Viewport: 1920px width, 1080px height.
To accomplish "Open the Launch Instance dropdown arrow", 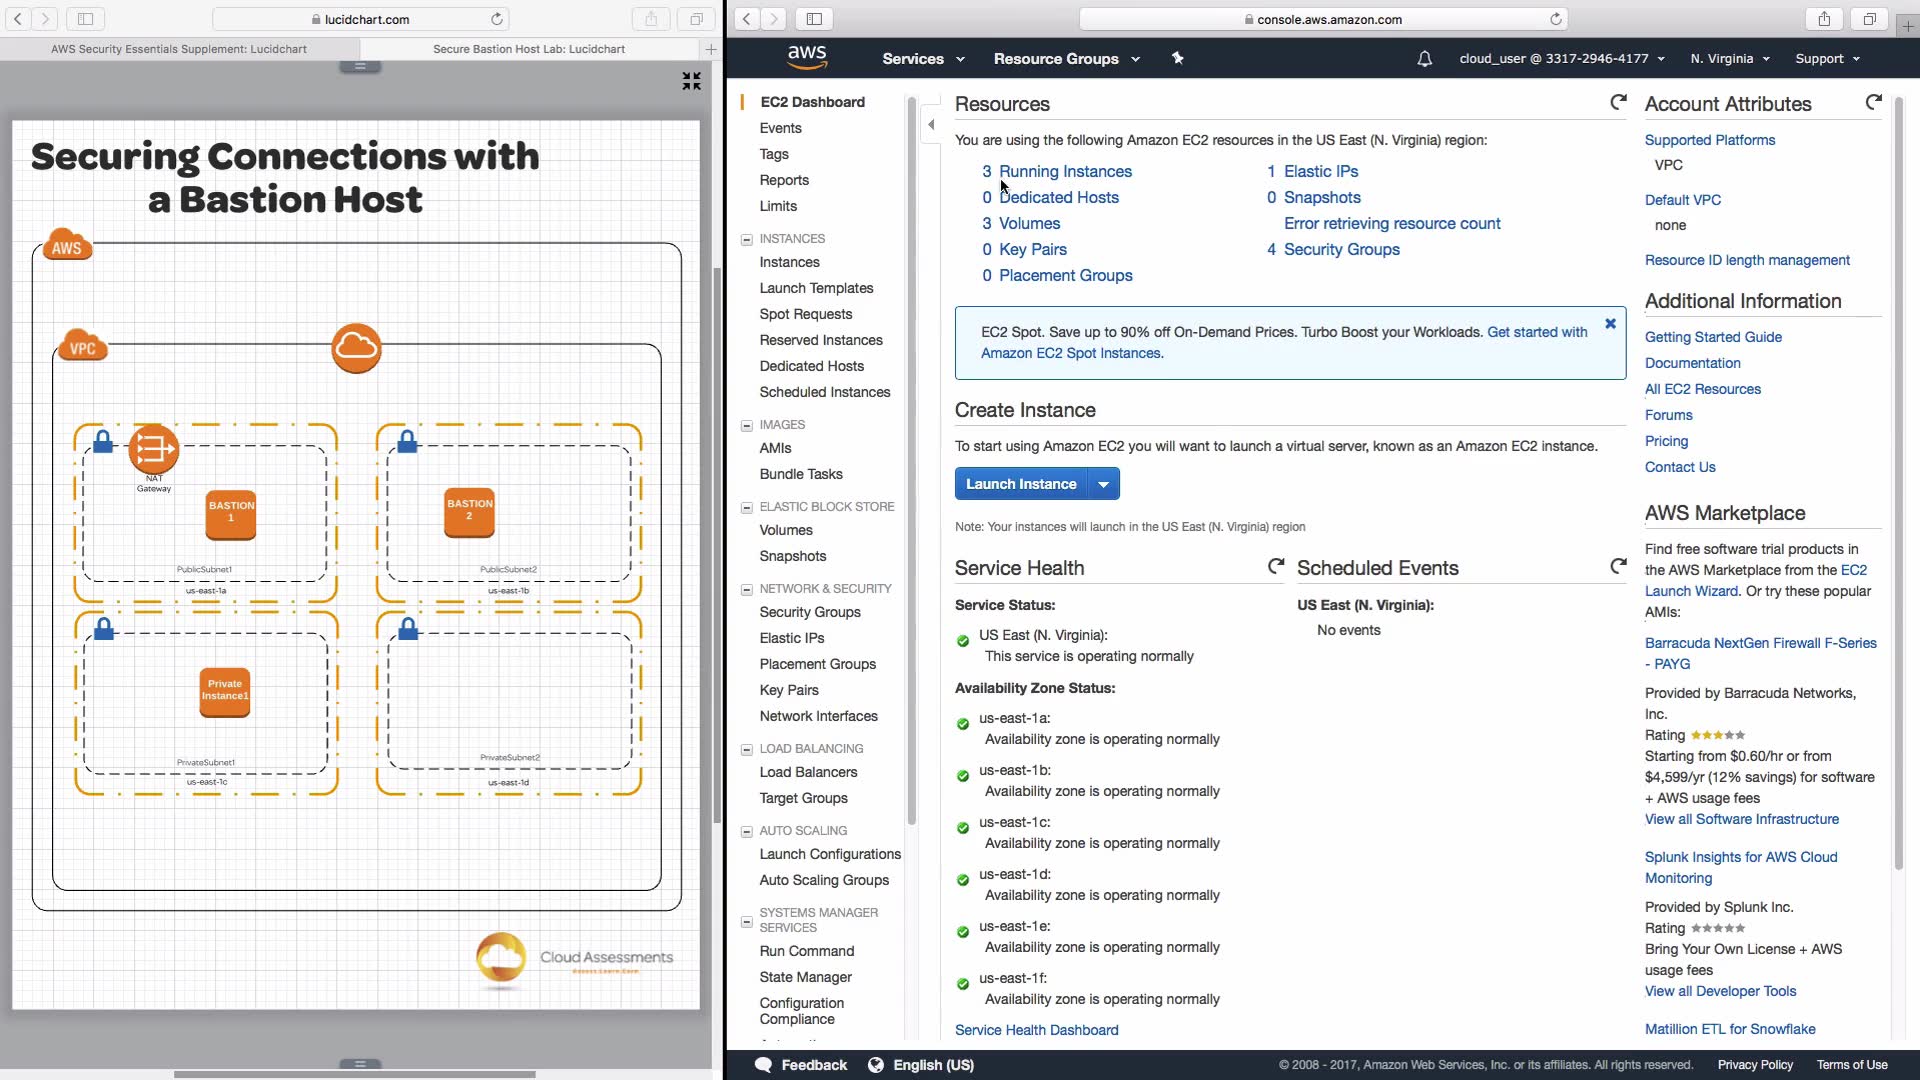I will 1103,484.
